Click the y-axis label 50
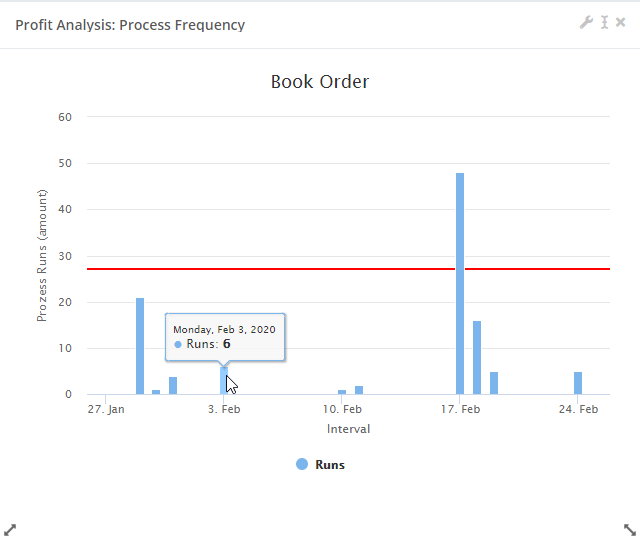 point(65,163)
